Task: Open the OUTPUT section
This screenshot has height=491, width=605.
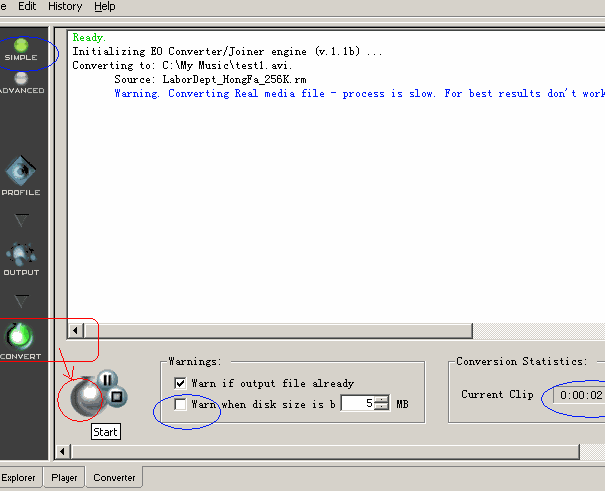Action: (x=21, y=258)
